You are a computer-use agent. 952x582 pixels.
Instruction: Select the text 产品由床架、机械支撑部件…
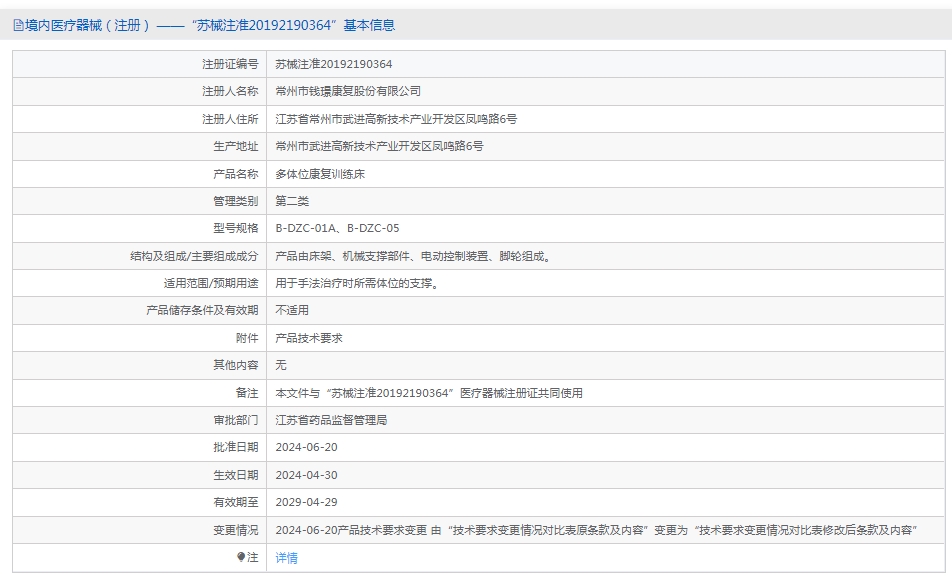(x=414, y=256)
